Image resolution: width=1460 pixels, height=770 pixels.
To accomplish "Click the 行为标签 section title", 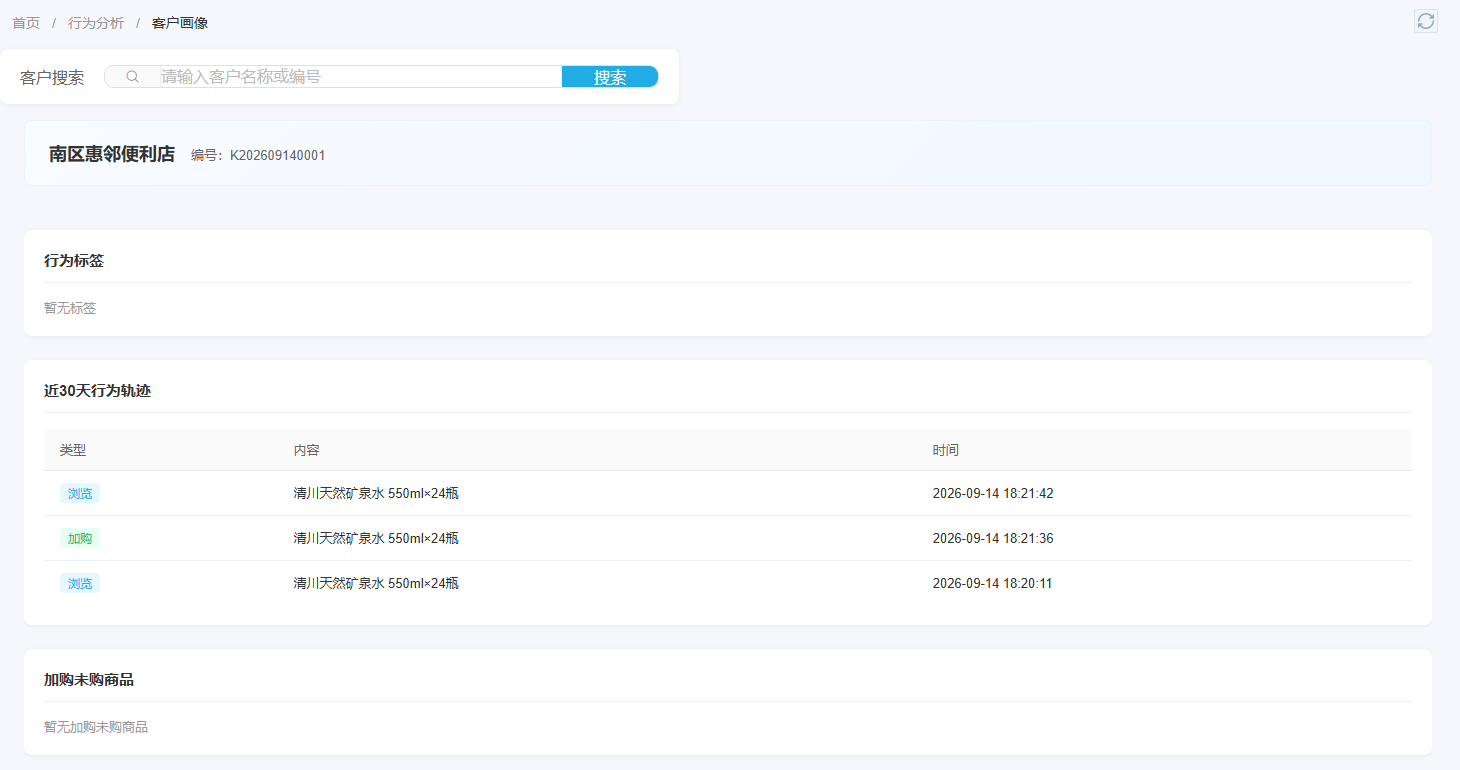I will click(x=74, y=261).
